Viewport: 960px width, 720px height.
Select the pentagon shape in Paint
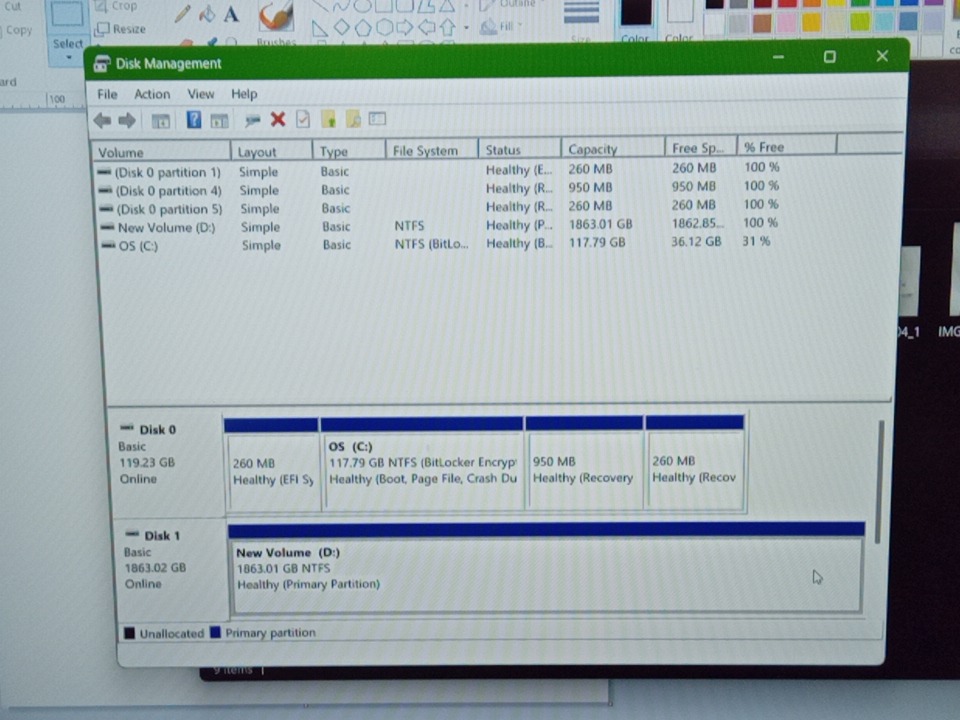362,28
